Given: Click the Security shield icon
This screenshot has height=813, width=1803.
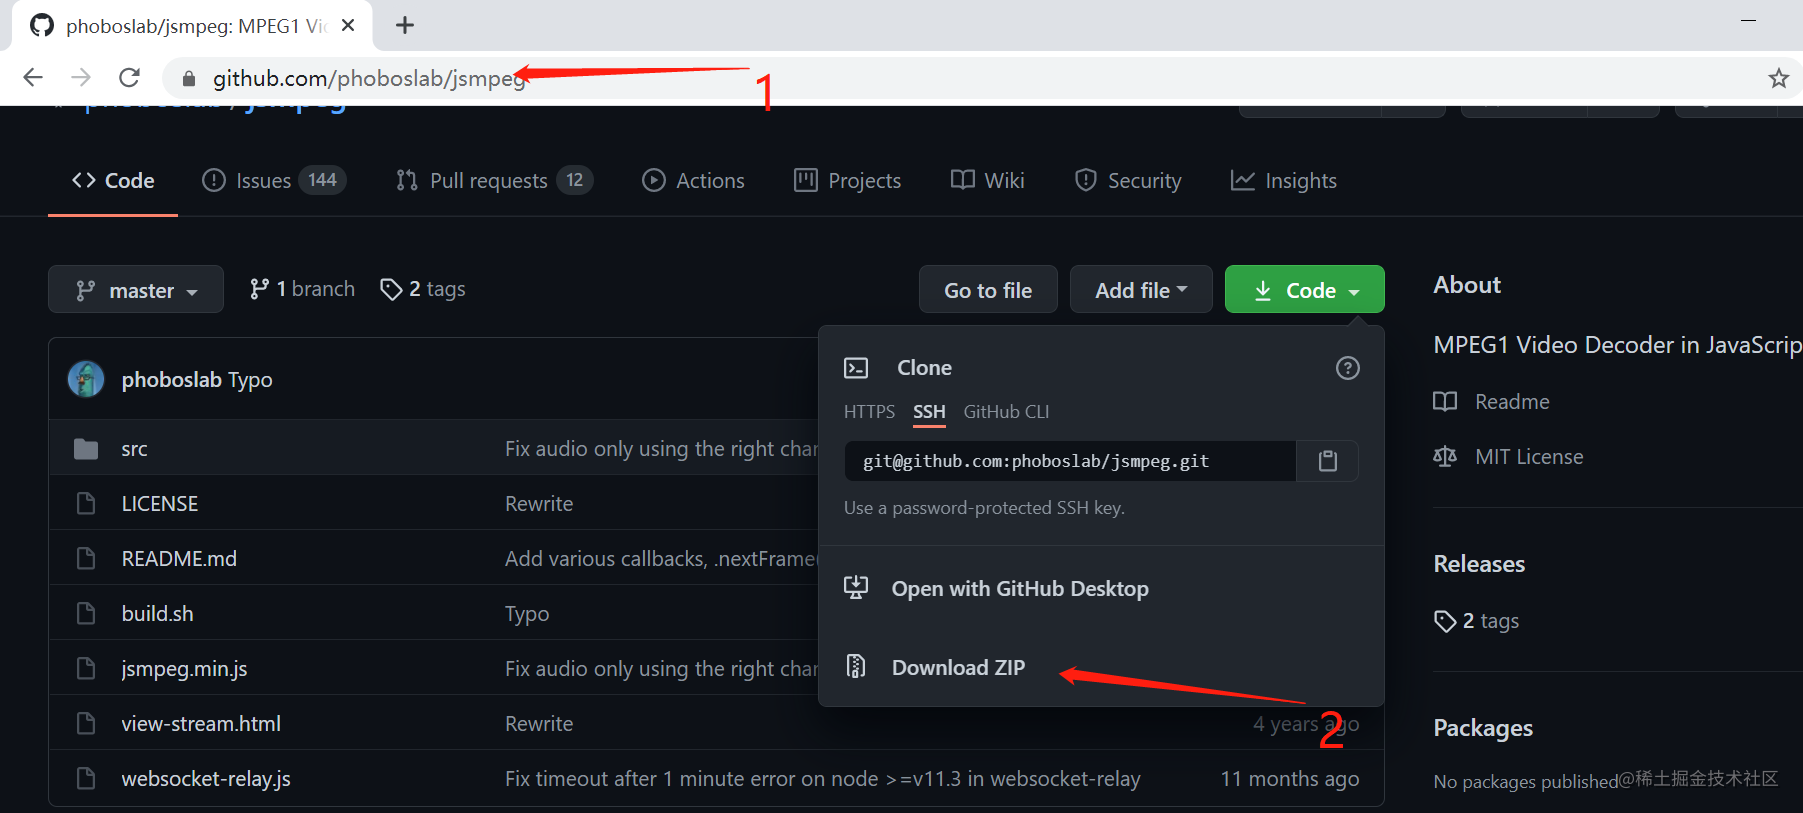Looking at the screenshot, I should [x=1085, y=180].
